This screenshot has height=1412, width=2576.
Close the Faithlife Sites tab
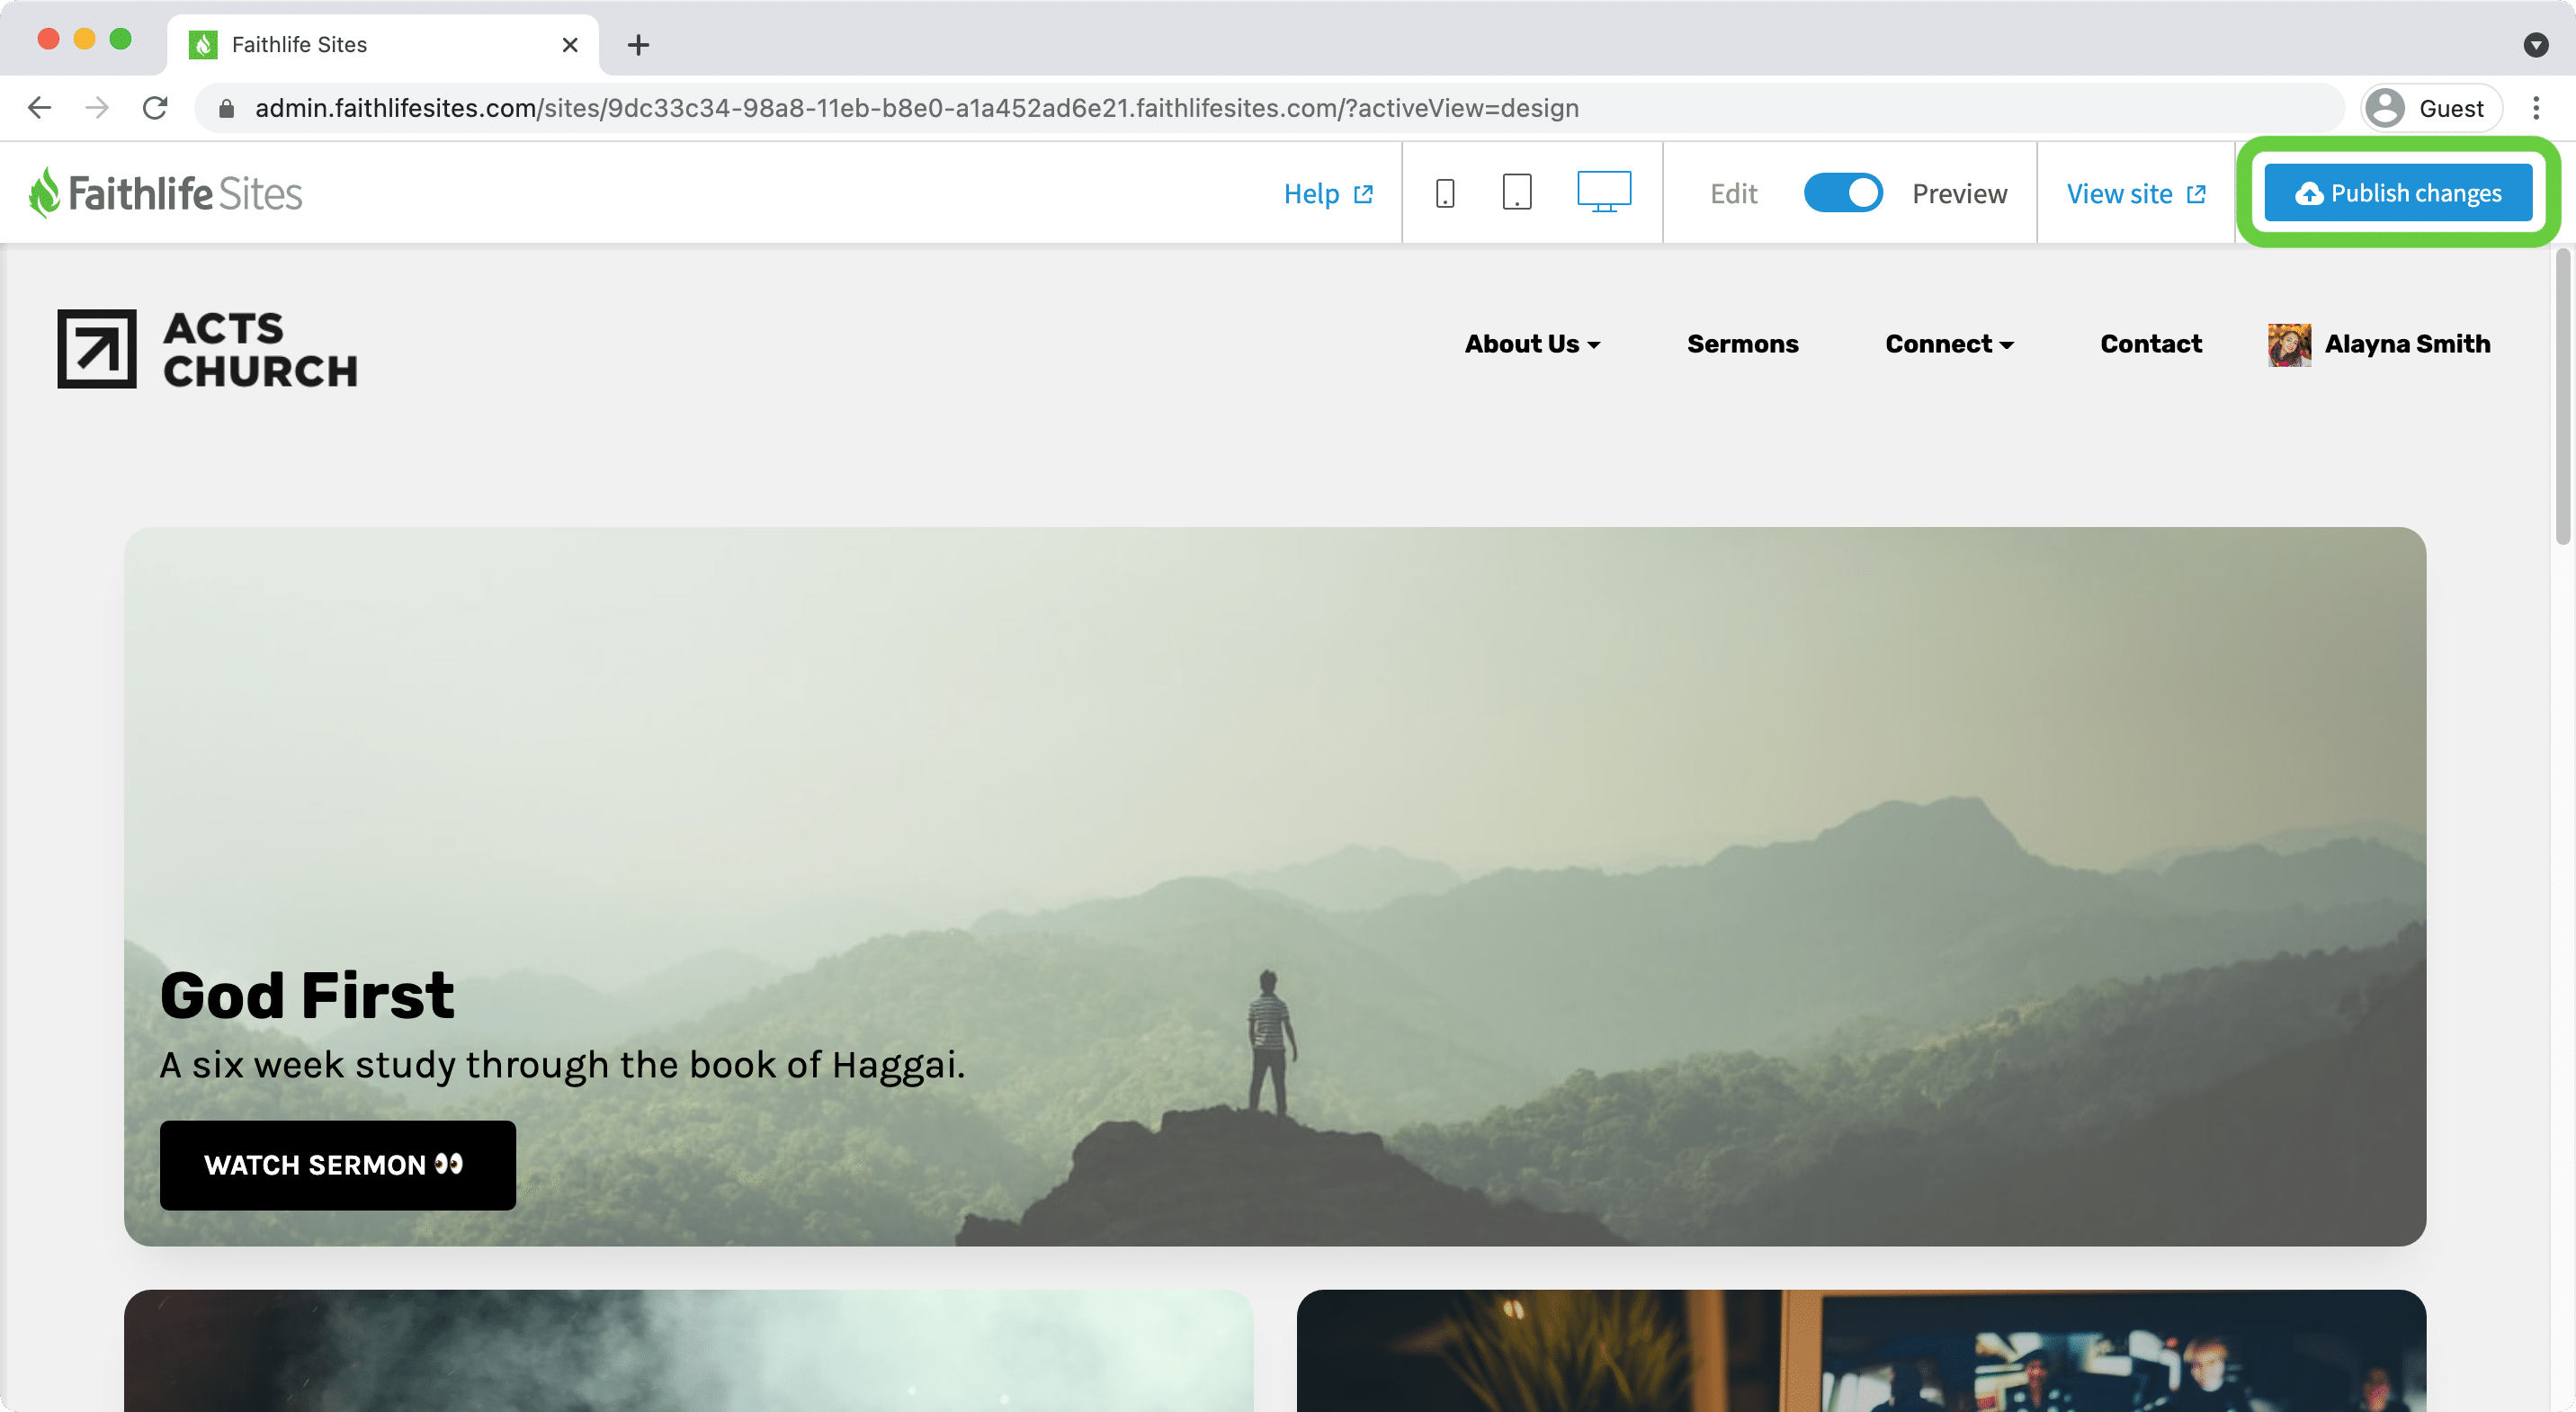[x=570, y=45]
